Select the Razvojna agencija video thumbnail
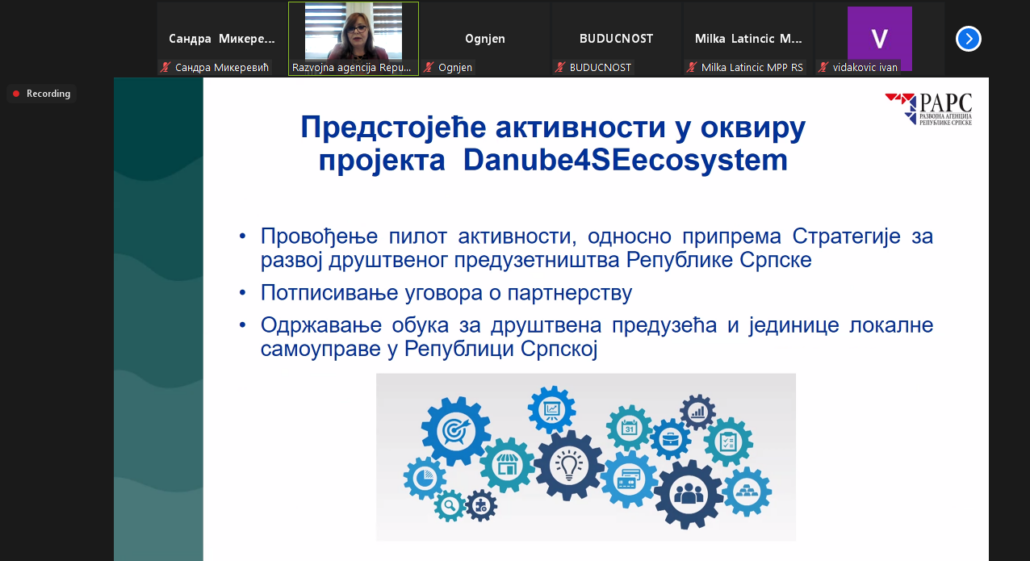Viewport: 1030px width, 561px height. tap(353, 39)
